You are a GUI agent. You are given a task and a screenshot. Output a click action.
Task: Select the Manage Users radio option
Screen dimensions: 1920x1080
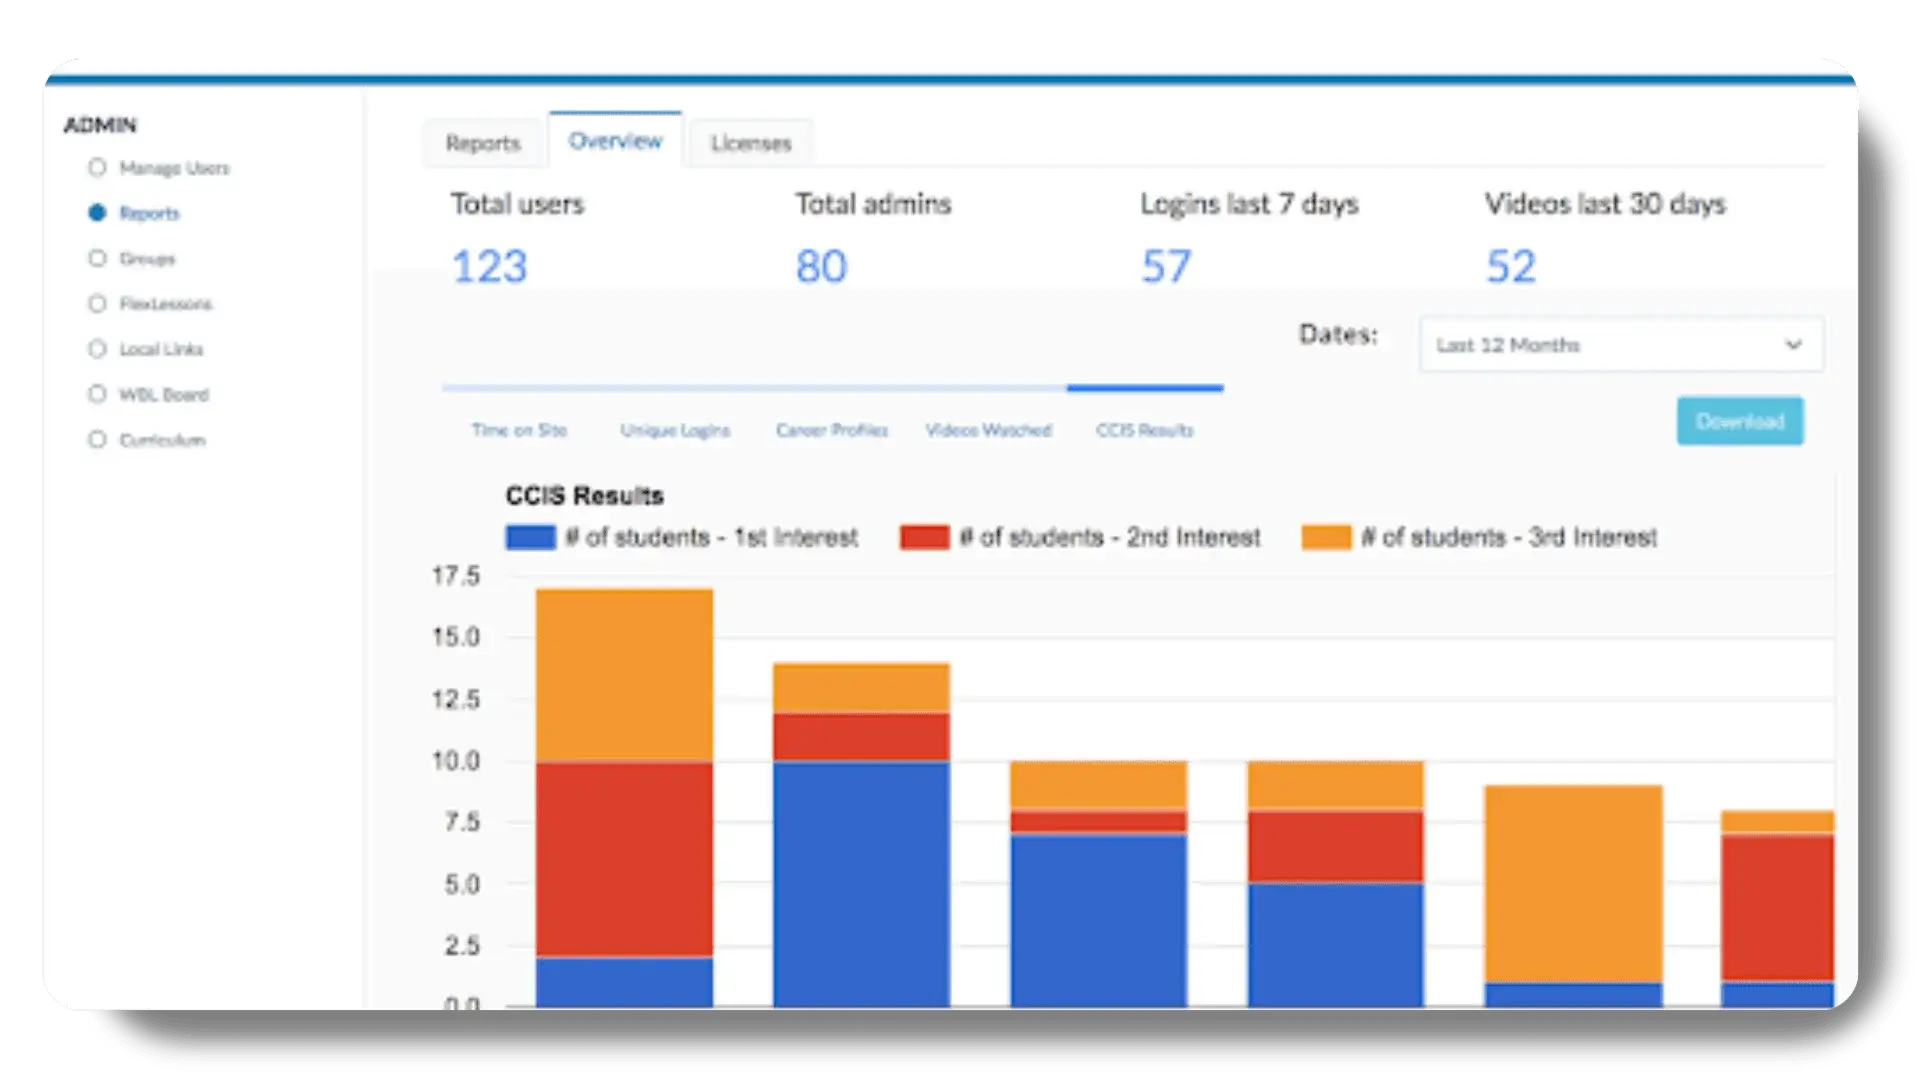pyautogui.click(x=97, y=168)
